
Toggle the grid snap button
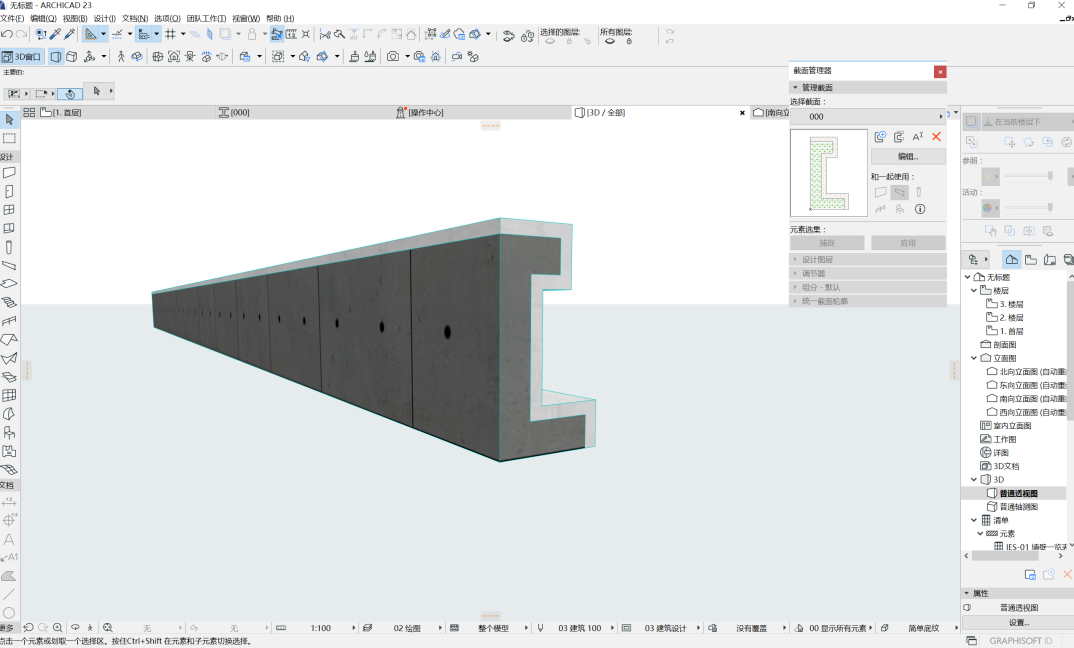(171, 34)
